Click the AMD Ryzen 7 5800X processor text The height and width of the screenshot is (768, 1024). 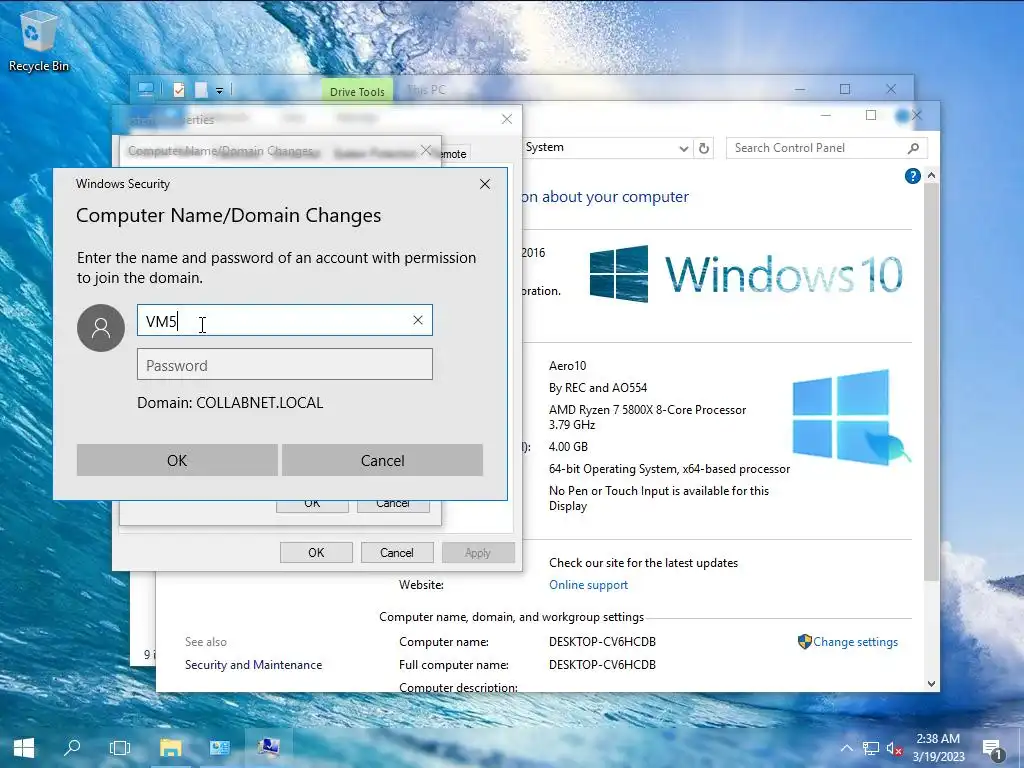tap(647, 417)
